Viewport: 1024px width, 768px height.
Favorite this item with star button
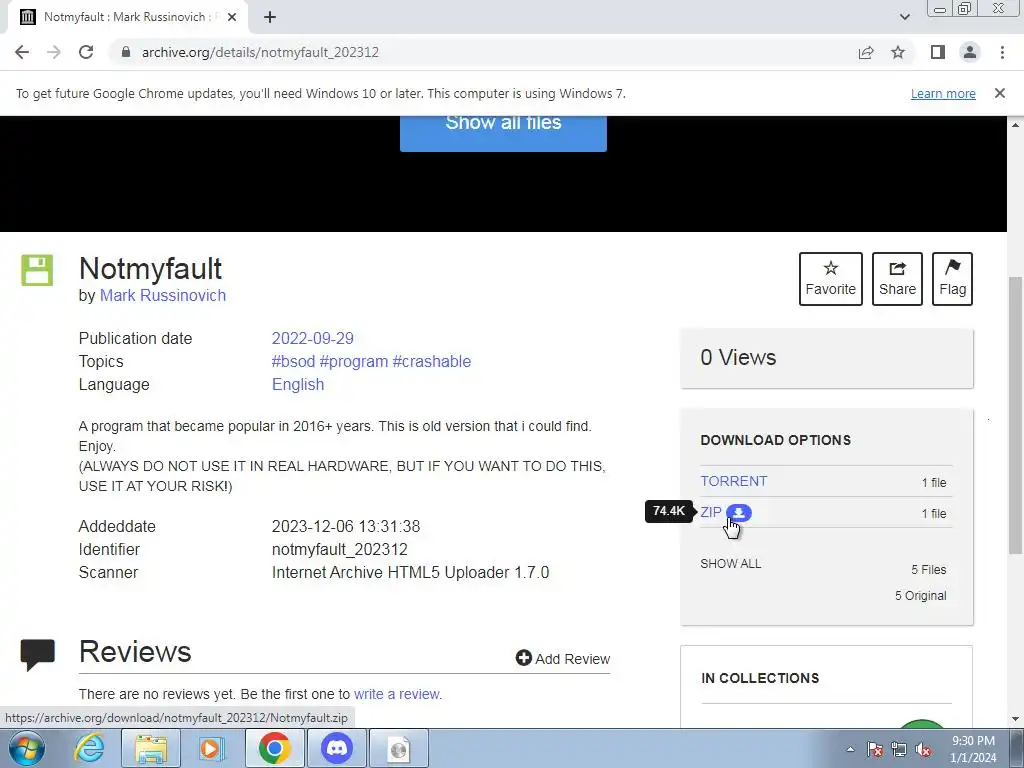pyautogui.click(x=831, y=279)
